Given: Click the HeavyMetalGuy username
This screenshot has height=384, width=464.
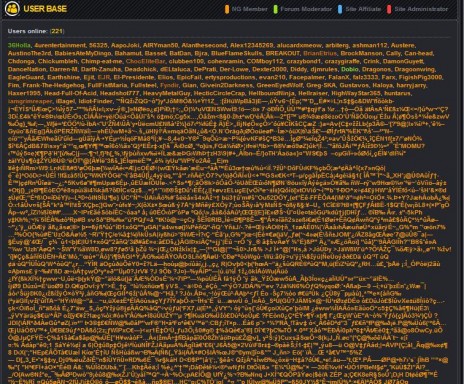Looking at the screenshot, I should [x=167, y=93].
